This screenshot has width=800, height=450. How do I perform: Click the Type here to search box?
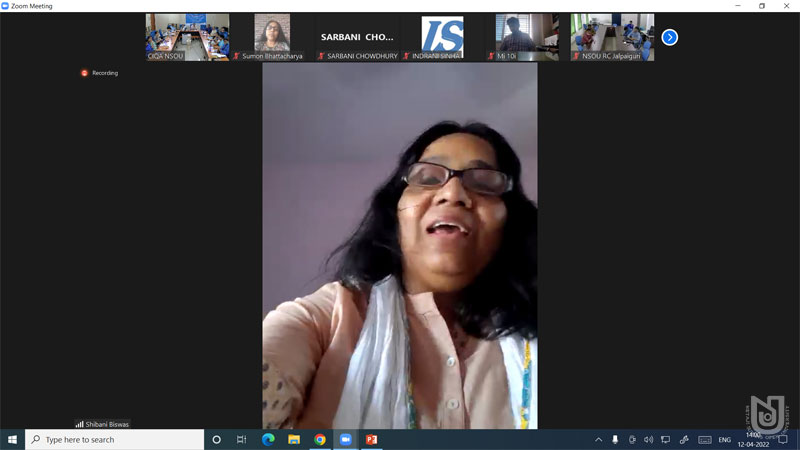point(114,439)
